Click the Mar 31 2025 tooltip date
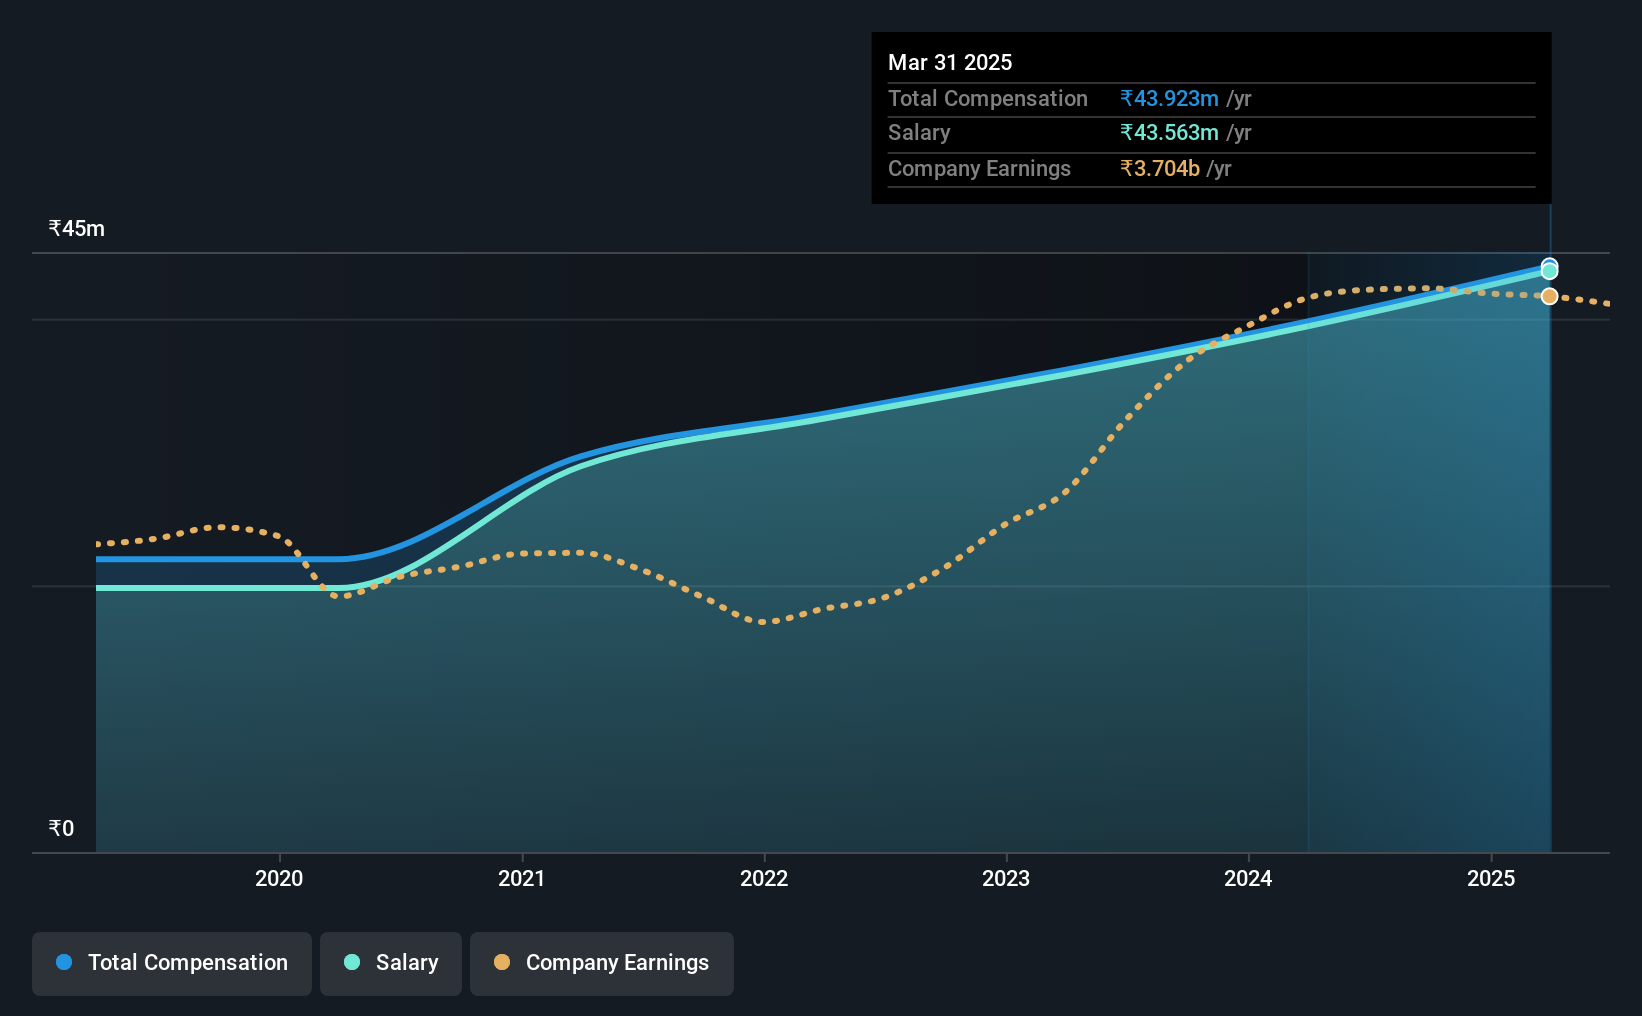Viewport: 1642px width, 1016px height. tap(950, 62)
